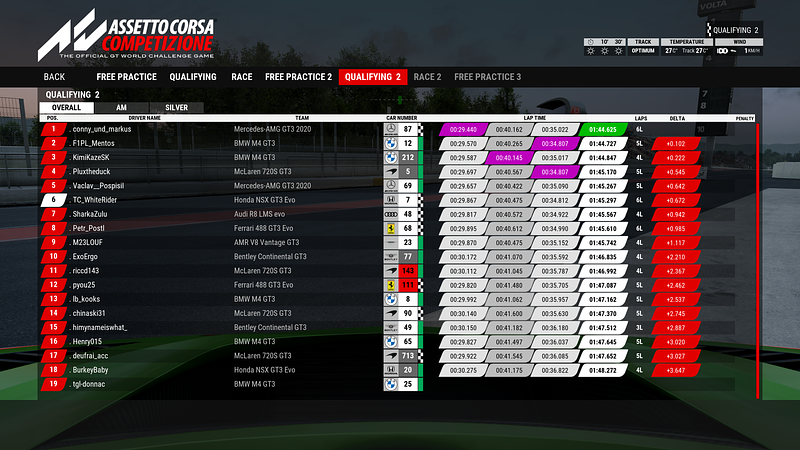
Task: Select driver riccd143
Action: click(x=86, y=271)
